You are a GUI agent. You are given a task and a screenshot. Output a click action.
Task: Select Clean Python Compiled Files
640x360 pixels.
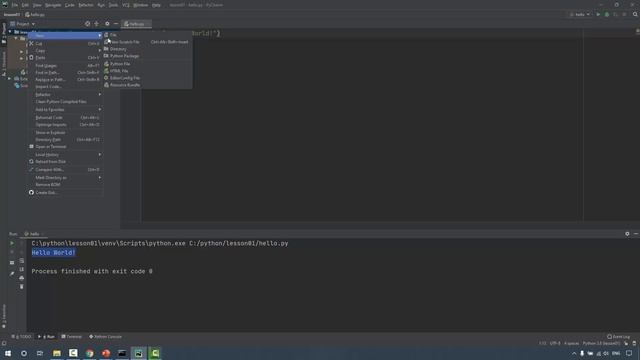(65, 102)
